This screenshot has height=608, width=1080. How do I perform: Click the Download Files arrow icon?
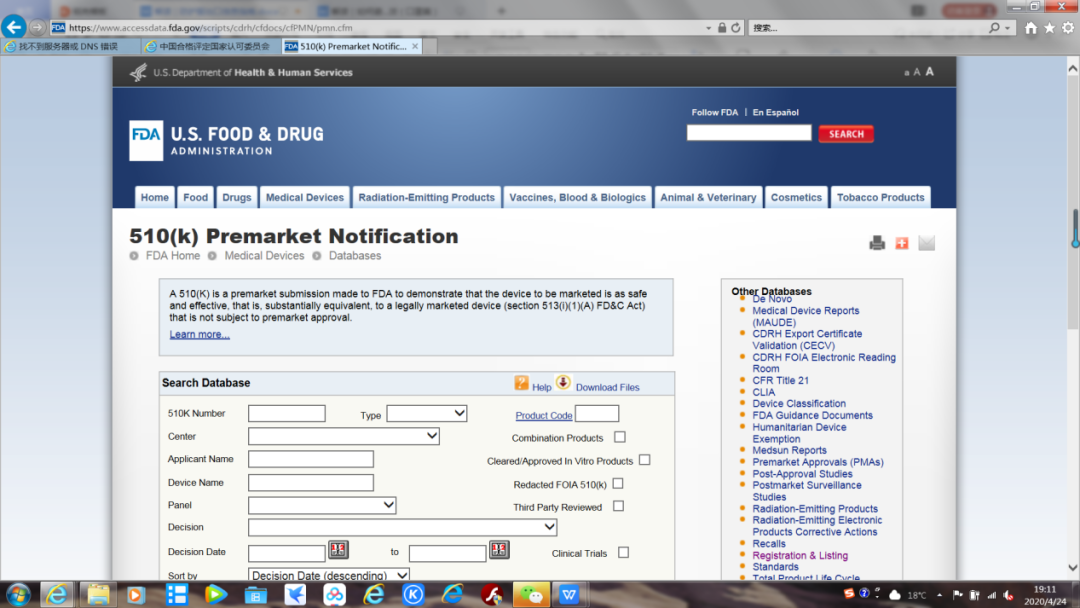pyautogui.click(x=563, y=383)
